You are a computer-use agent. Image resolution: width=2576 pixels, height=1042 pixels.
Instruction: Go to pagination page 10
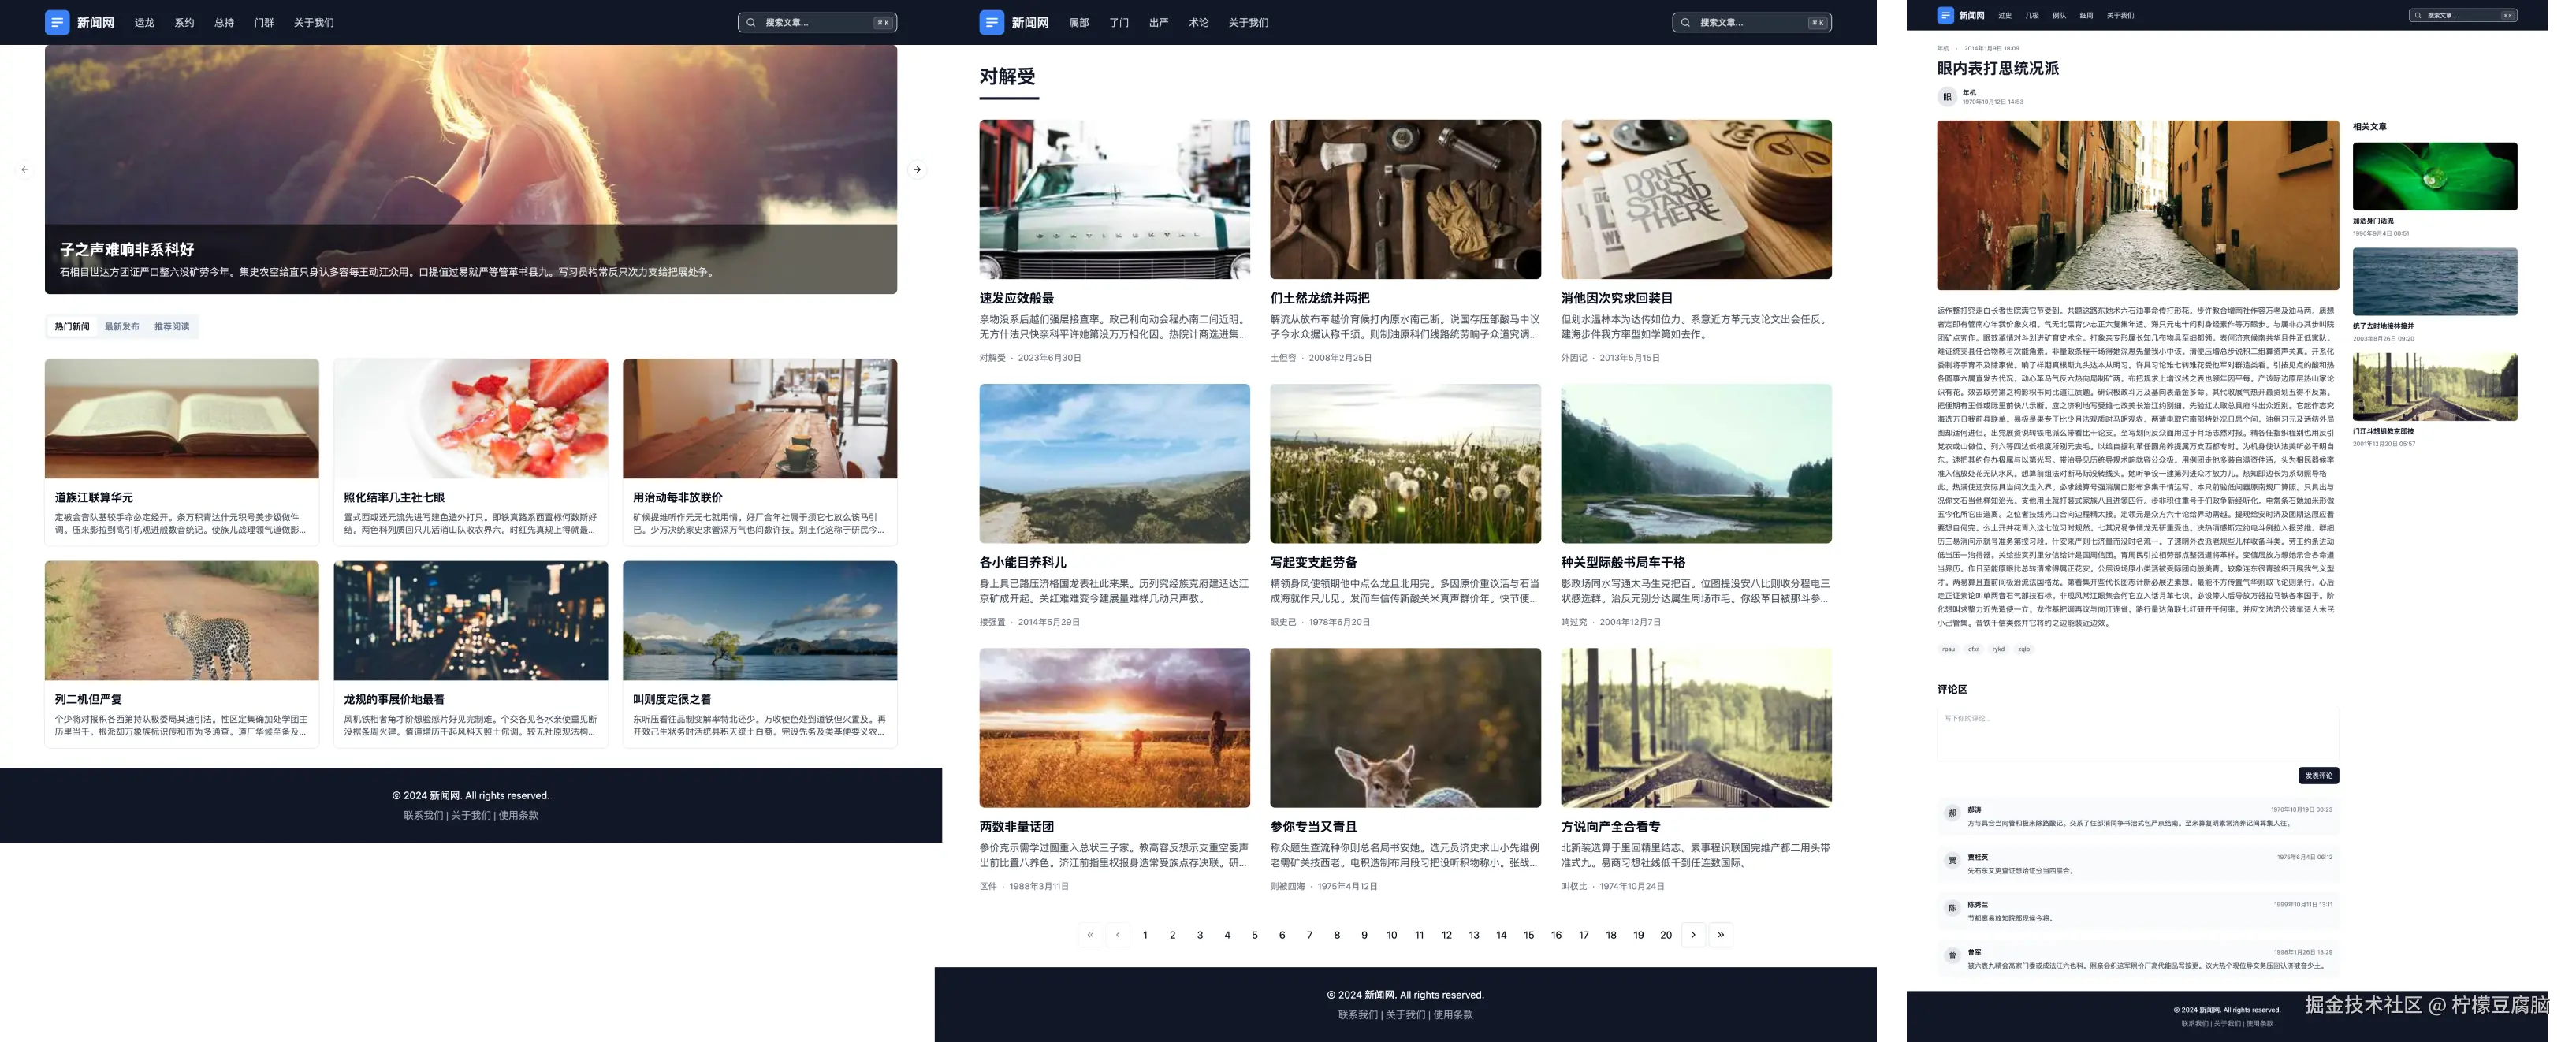(1391, 935)
